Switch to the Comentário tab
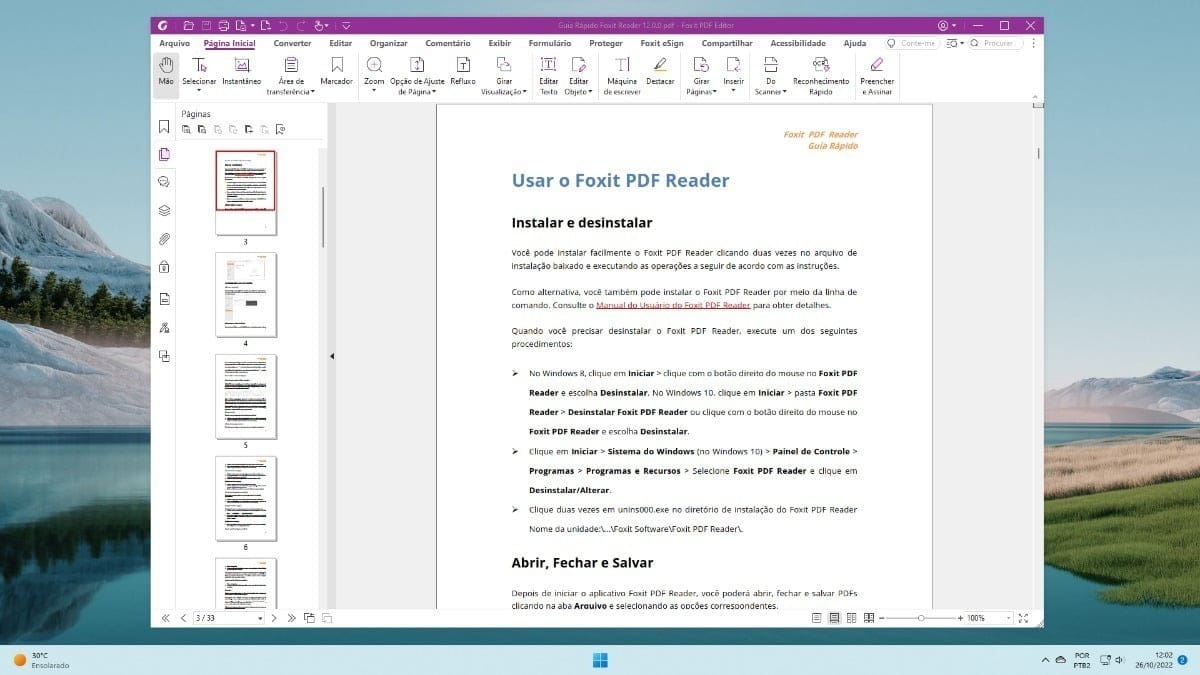The height and width of the screenshot is (675, 1200). pos(447,43)
